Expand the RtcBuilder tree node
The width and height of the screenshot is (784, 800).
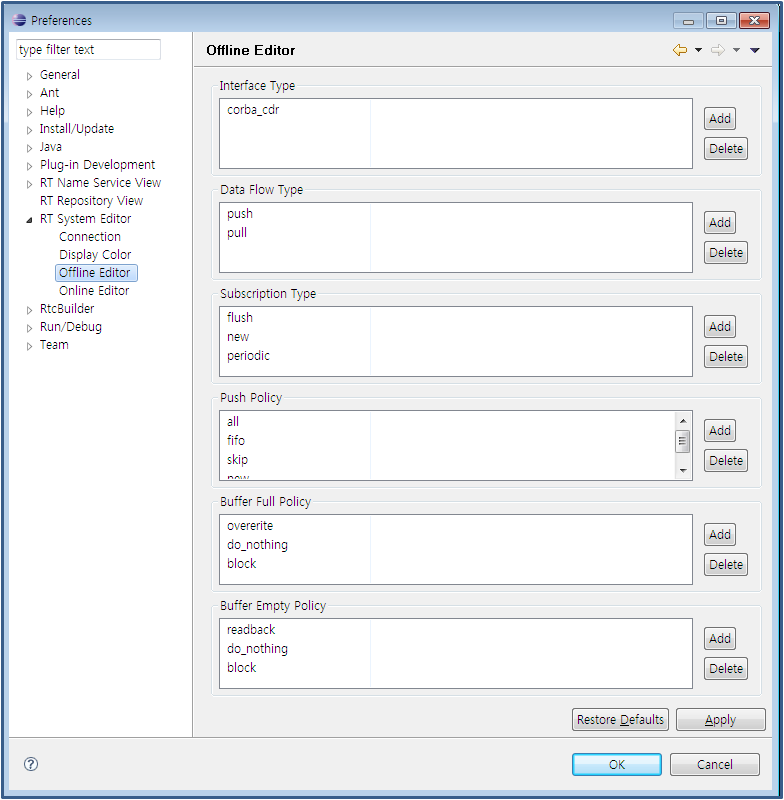[30, 310]
